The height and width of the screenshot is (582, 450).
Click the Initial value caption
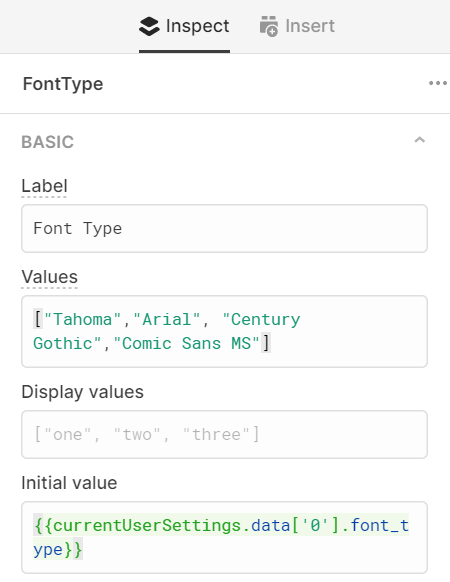click(69, 483)
